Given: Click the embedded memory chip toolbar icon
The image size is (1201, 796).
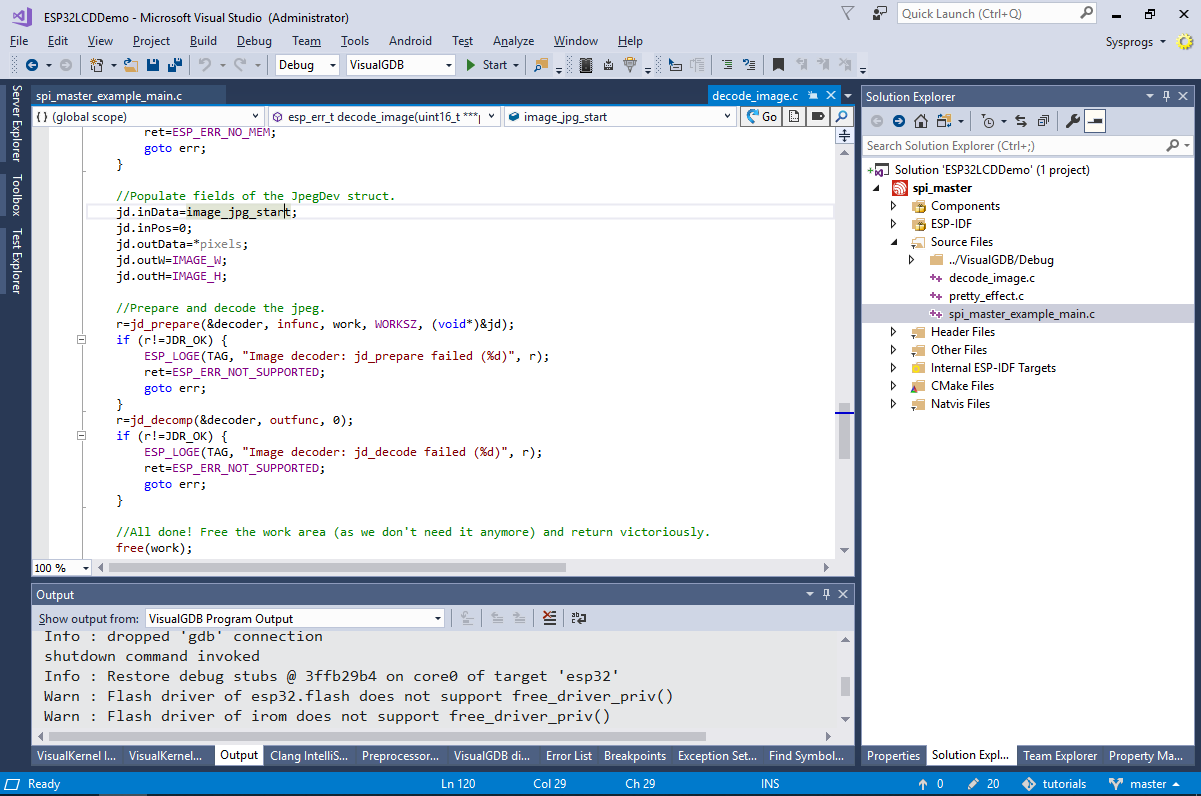Looking at the screenshot, I should [x=585, y=65].
